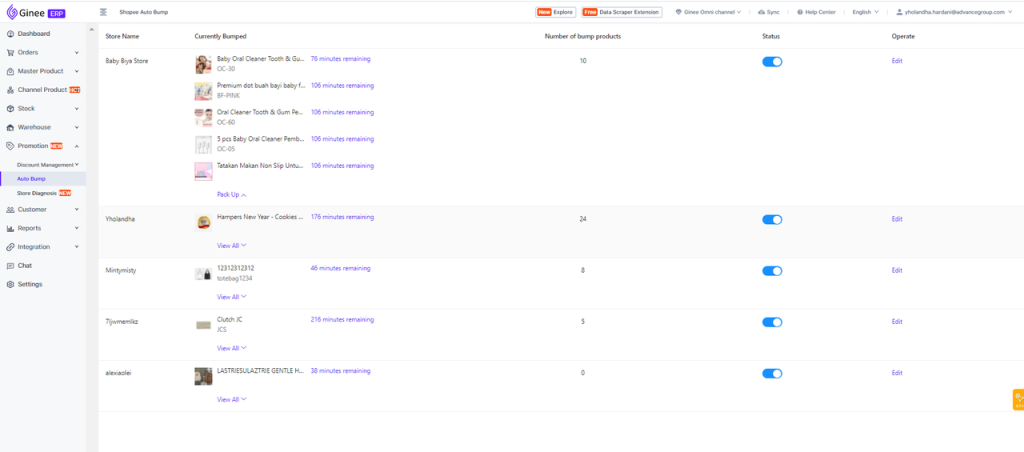Click 'Number of bump products' column header

583,37
